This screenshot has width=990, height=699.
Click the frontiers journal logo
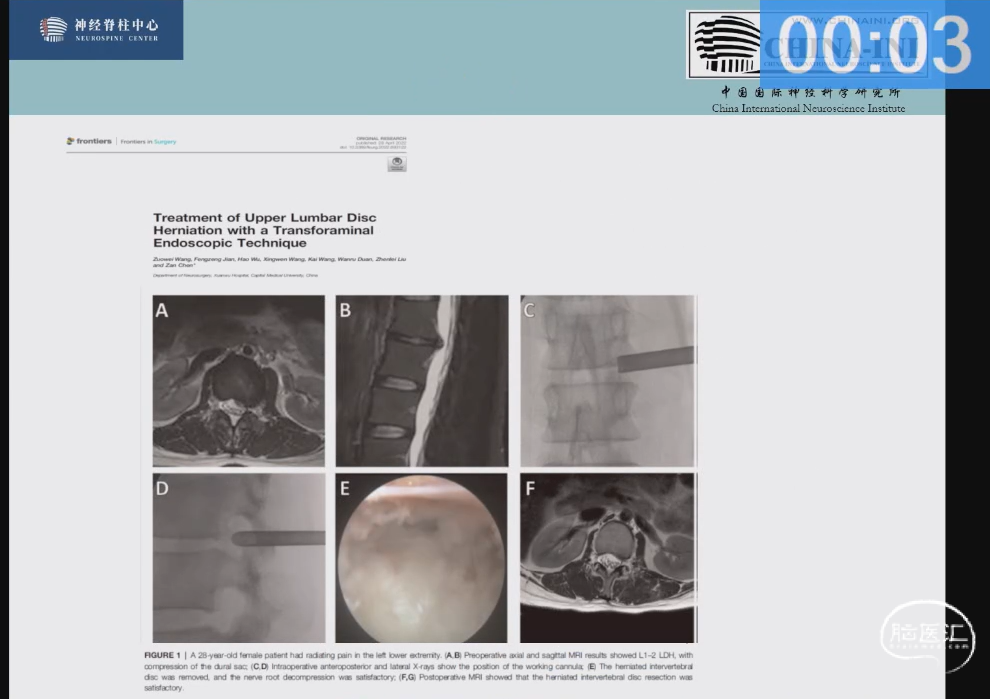(x=89, y=141)
